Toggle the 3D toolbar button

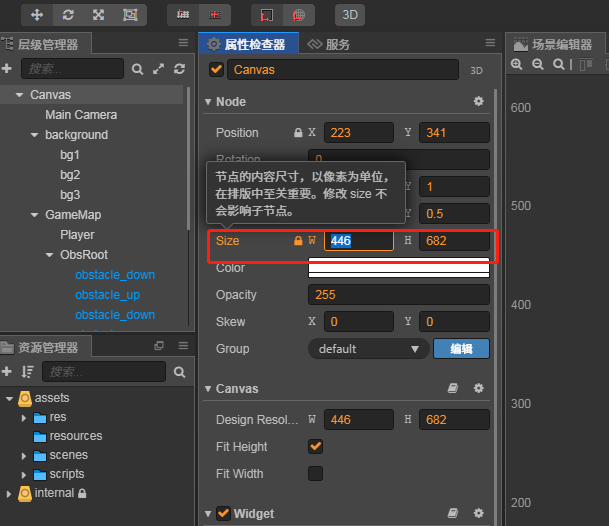click(350, 15)
